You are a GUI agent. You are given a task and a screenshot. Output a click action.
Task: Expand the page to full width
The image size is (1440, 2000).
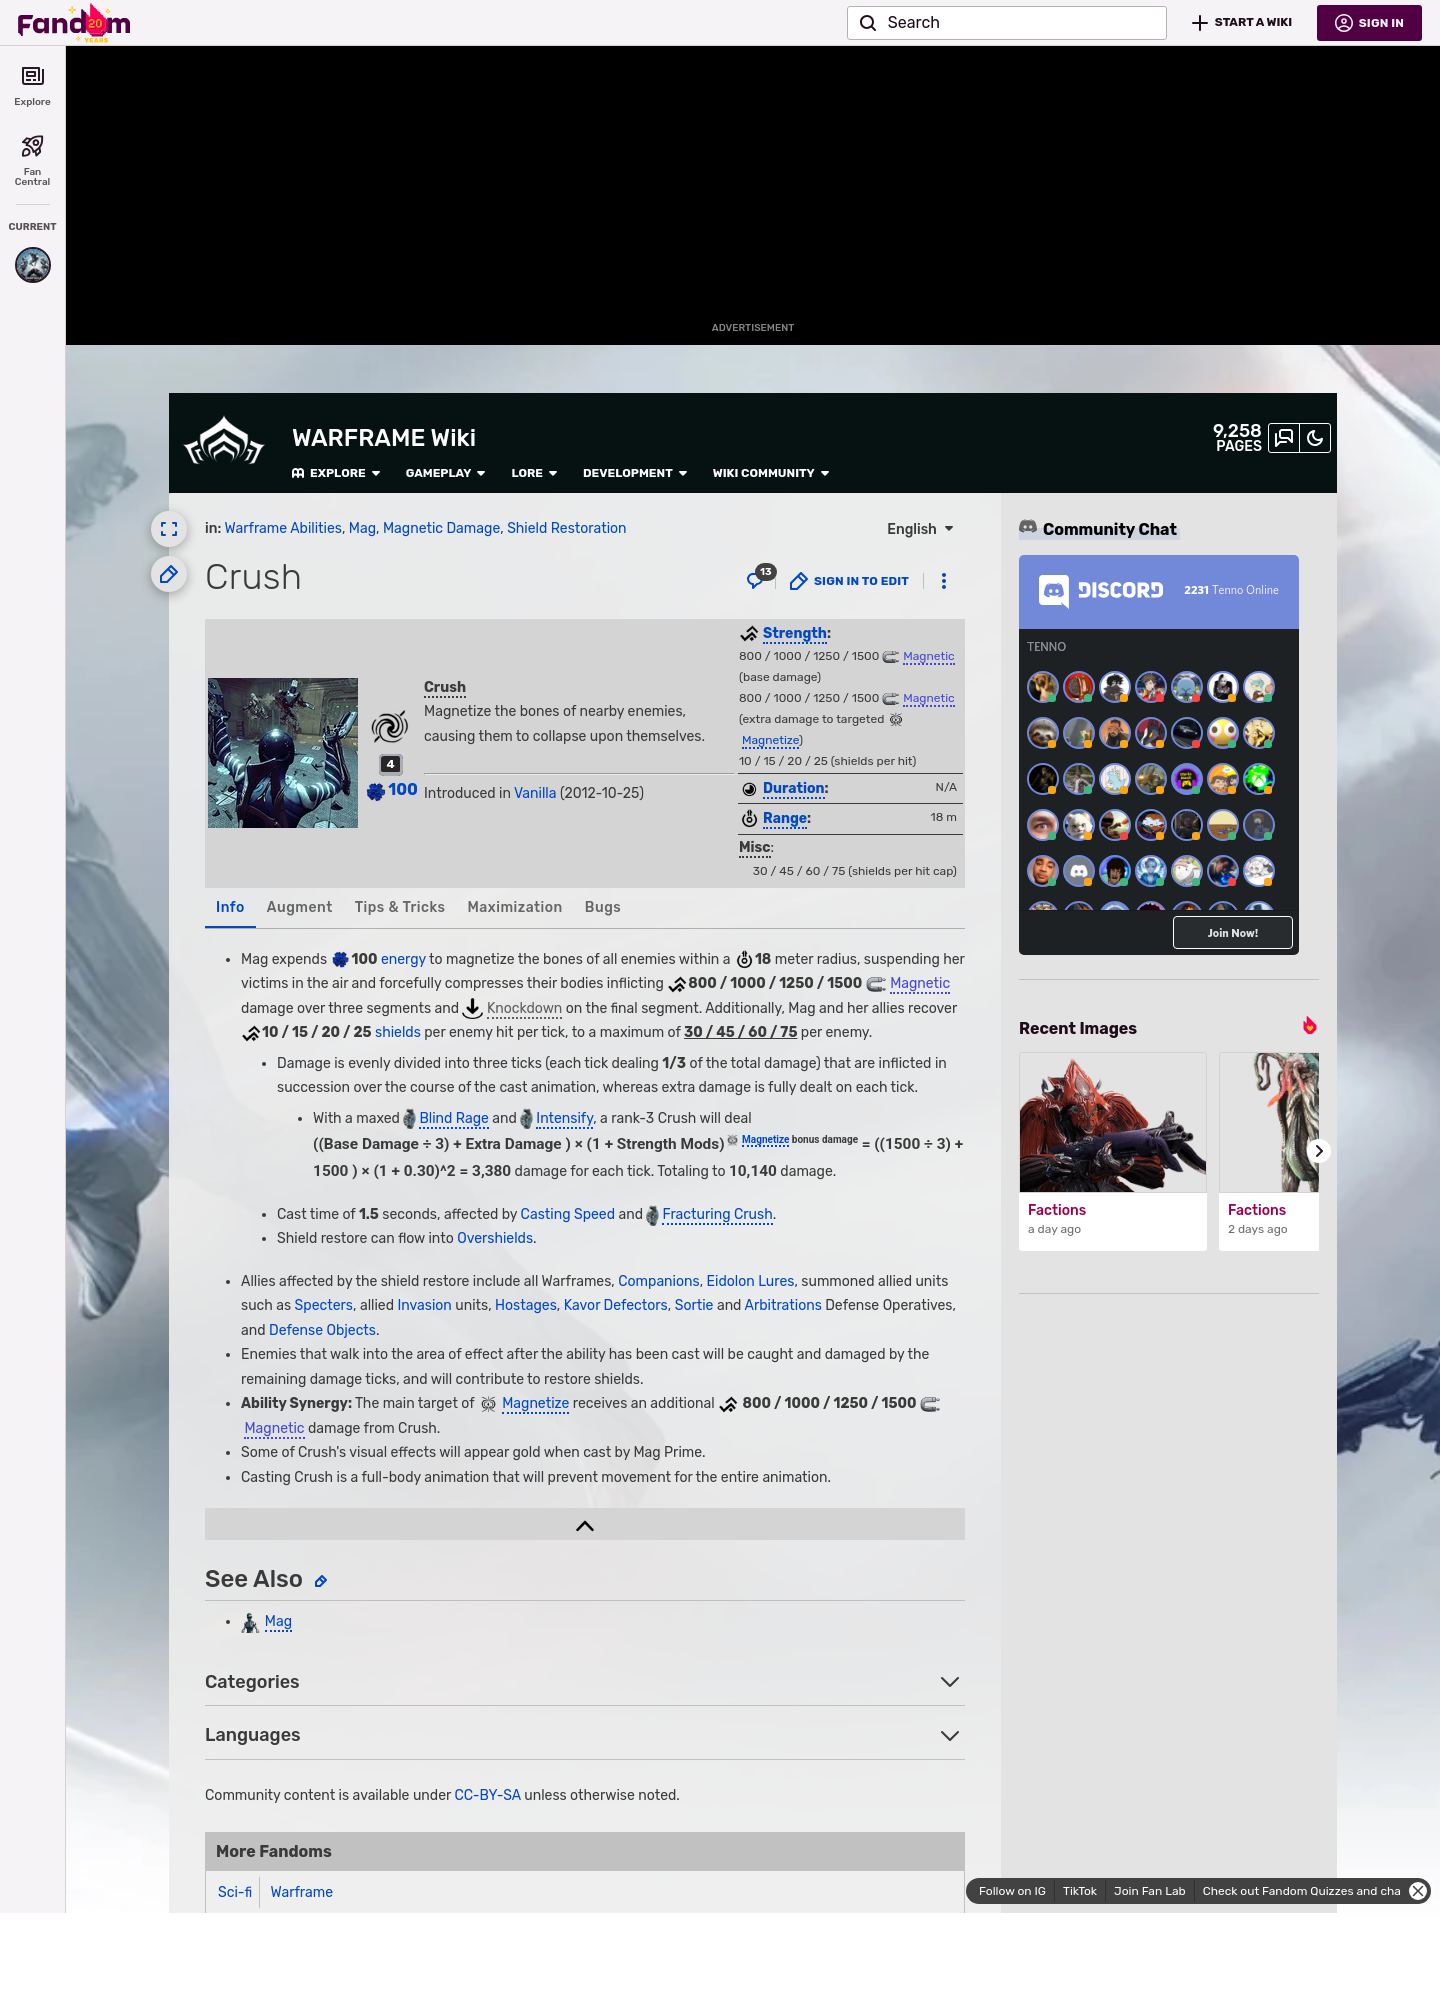[x=169, y=529]
